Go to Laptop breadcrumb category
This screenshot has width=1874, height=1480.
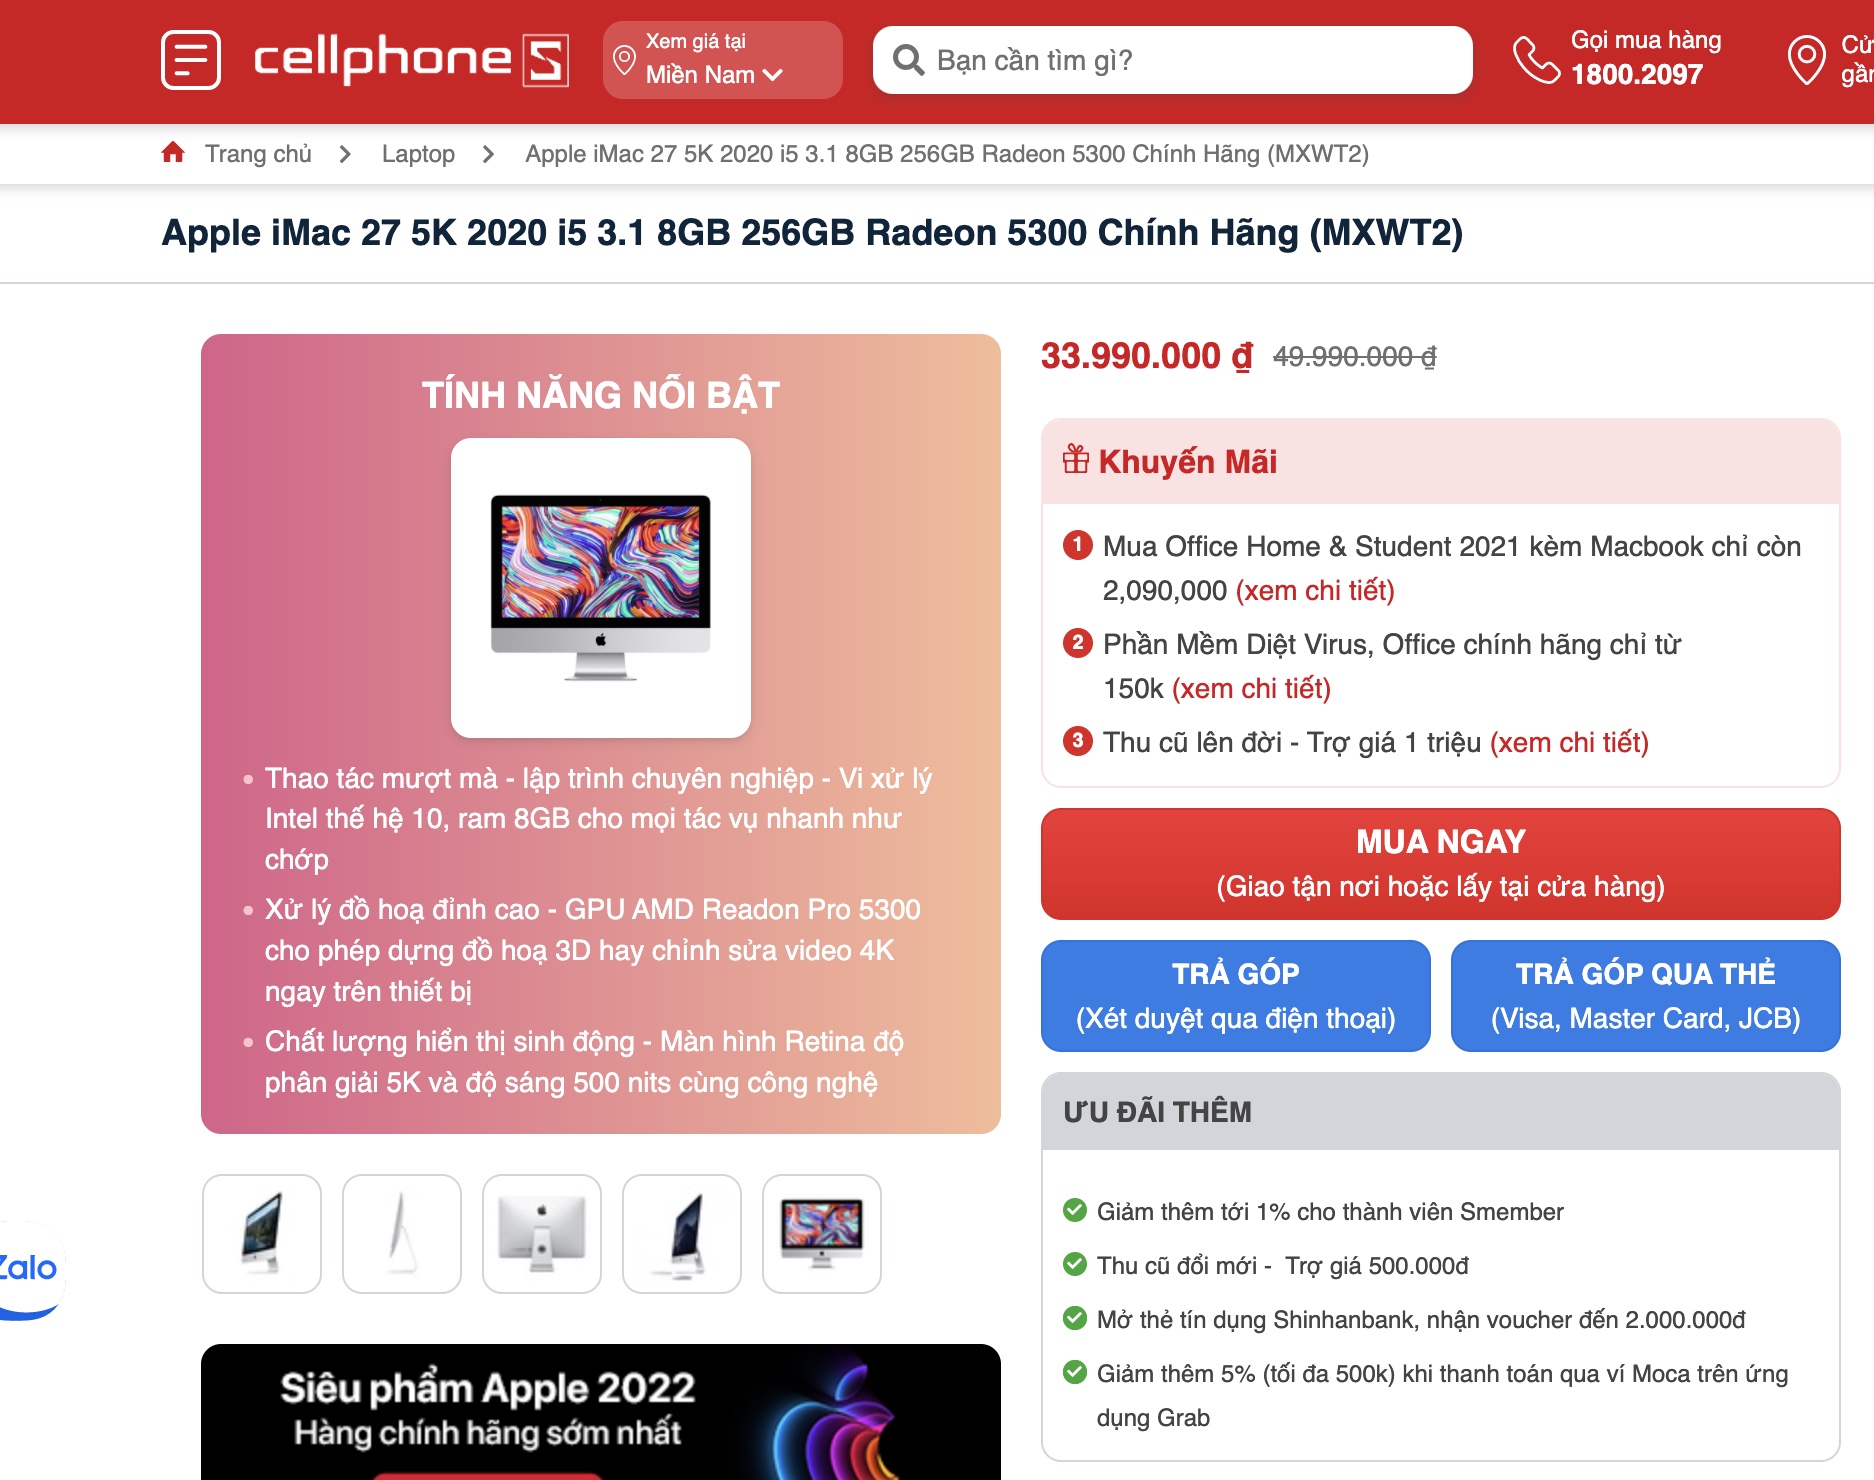(x=418, y=154)
